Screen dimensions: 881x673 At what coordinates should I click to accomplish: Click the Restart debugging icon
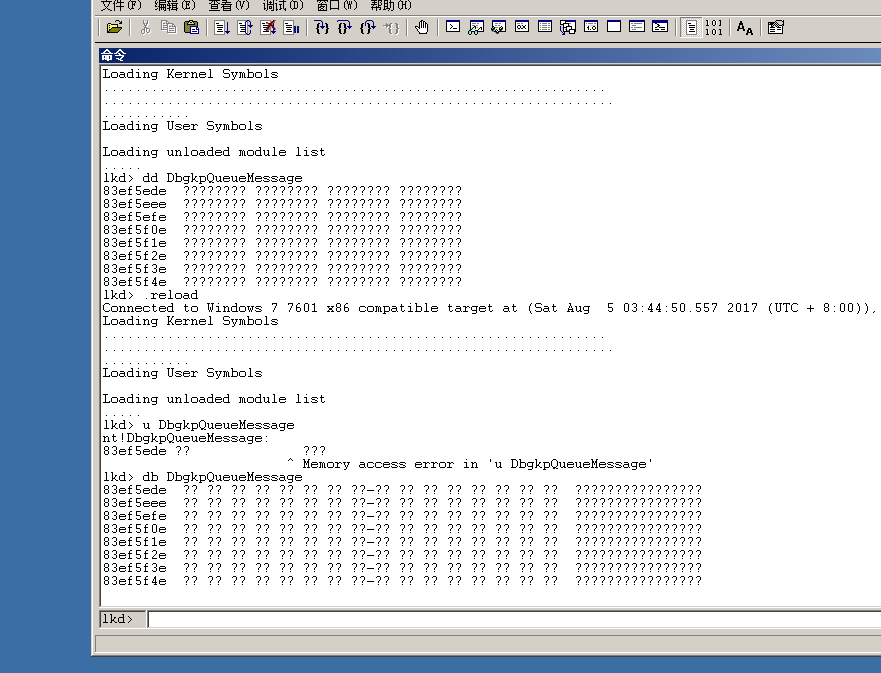(245, 27)
